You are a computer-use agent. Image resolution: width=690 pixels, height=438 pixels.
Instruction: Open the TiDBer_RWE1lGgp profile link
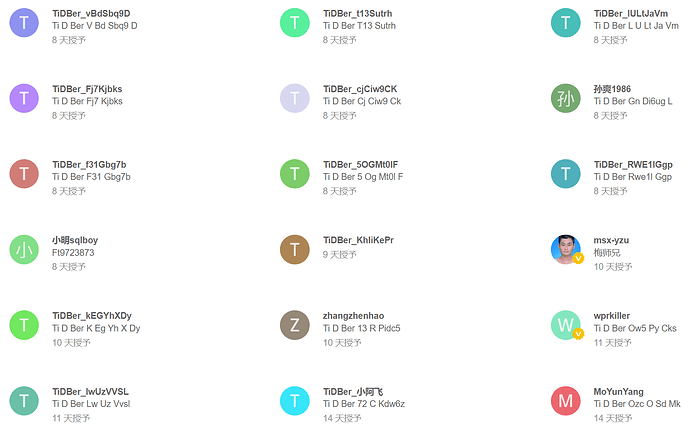point(633,165)
